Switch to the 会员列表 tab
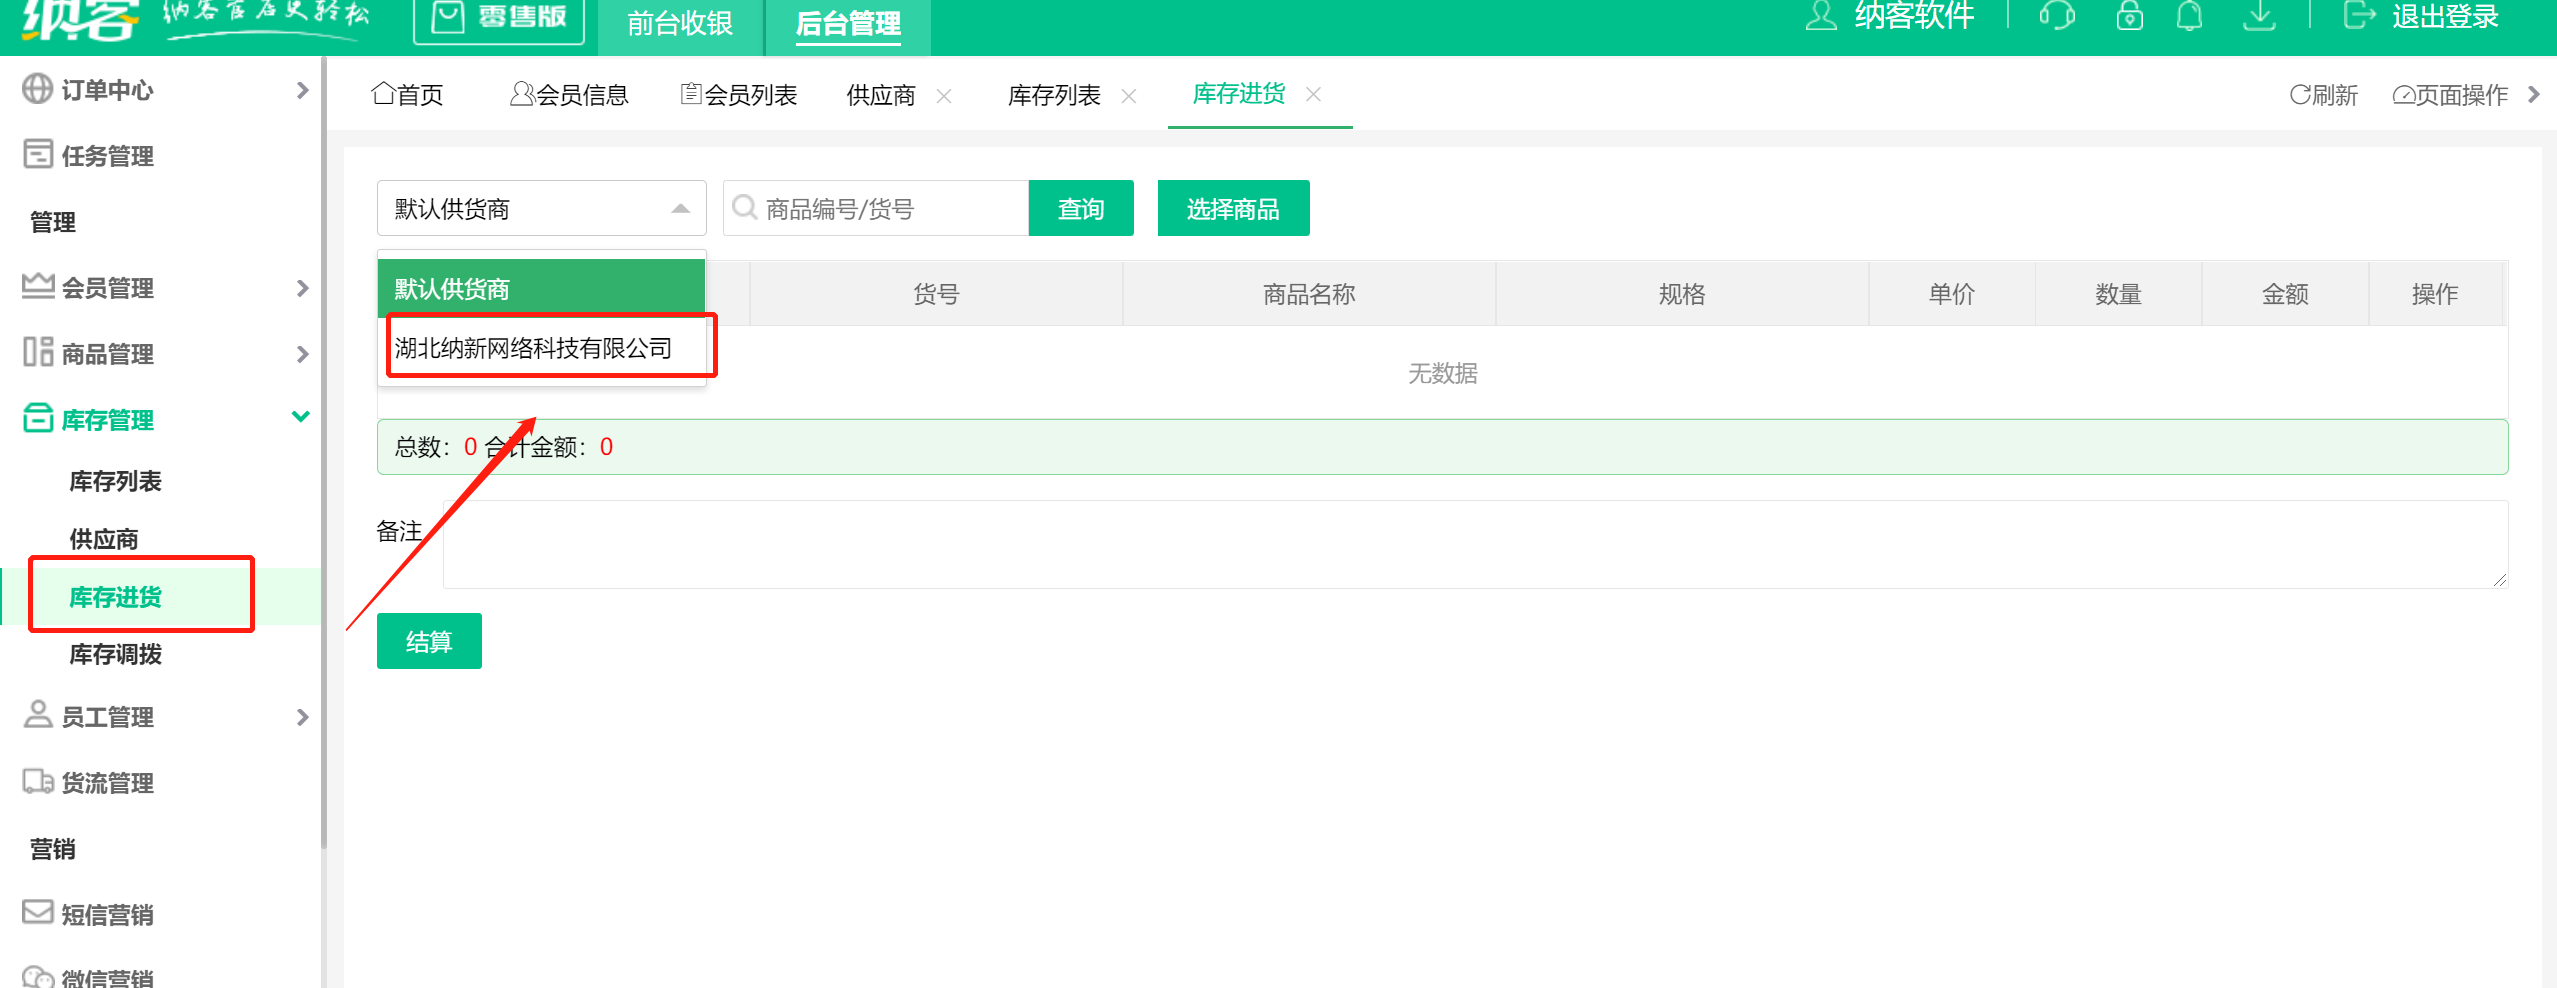2557x988 pixels. [751, 94]
